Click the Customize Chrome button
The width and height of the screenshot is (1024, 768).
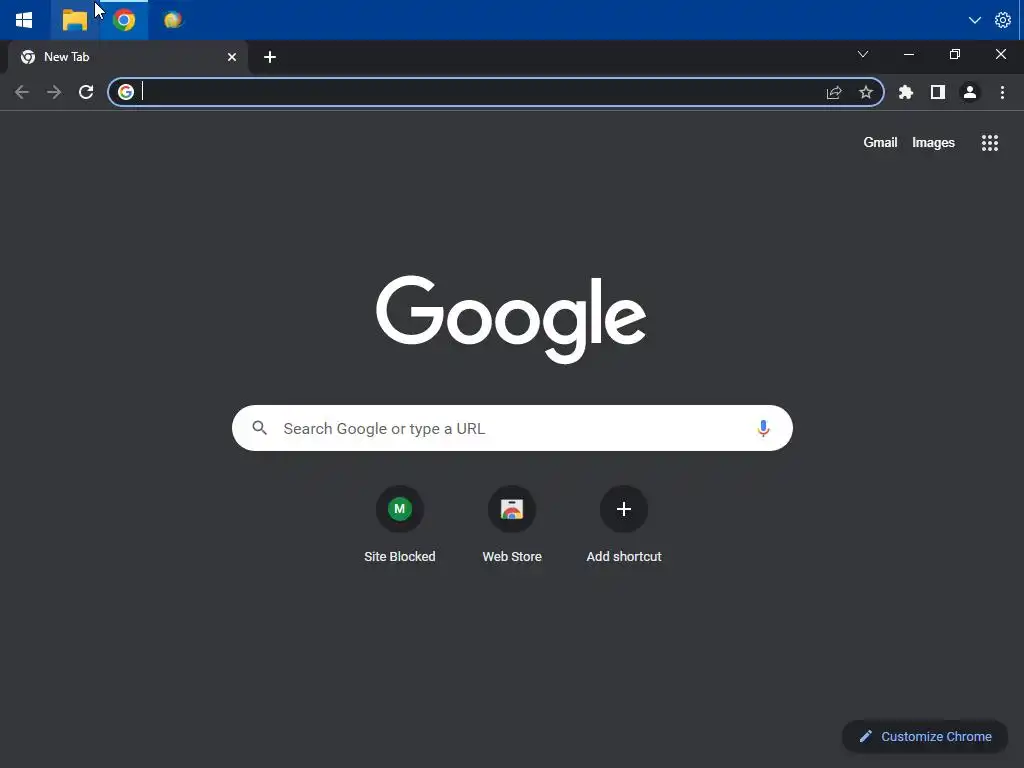coord(925,737)
